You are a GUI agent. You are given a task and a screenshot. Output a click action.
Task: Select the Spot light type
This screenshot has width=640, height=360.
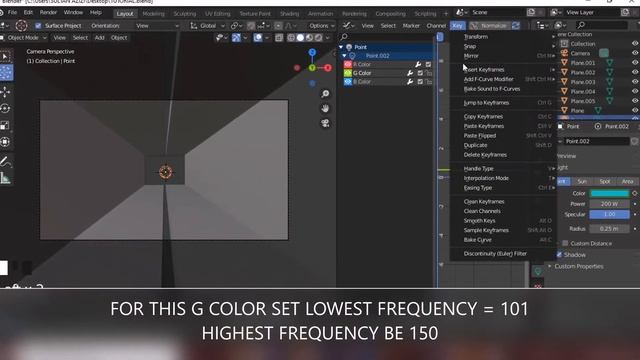point(605,181)
